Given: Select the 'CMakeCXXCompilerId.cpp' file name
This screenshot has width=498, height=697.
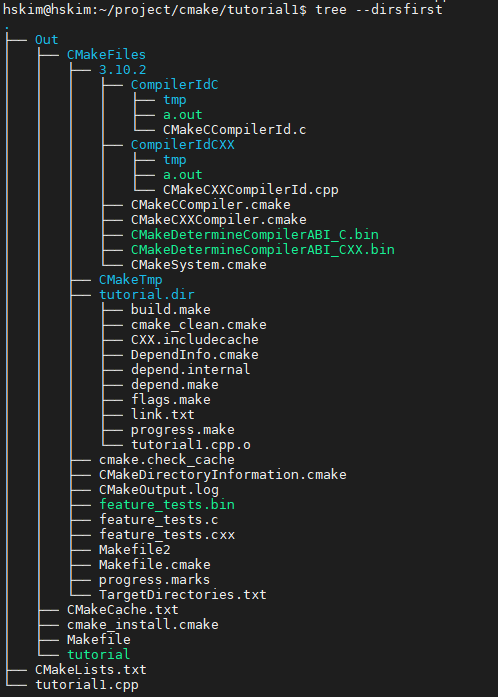Looking at the screenshot, I should point(251,190).
